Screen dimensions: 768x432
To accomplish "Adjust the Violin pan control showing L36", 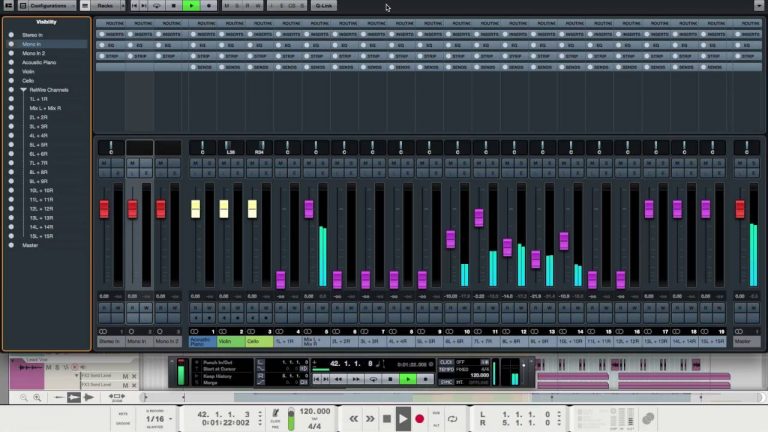I will pyautogui.click(x=230, y=147).
